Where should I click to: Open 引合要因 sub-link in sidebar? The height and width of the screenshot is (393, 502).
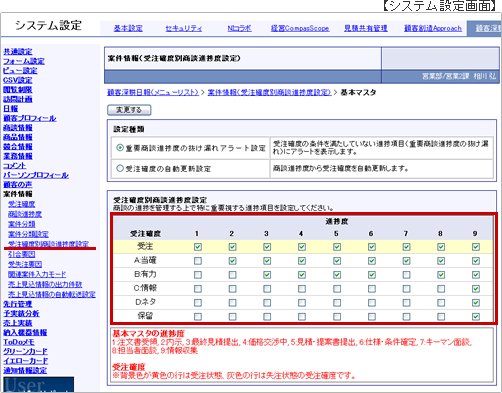pyautogui.click(x=22, y=254)
